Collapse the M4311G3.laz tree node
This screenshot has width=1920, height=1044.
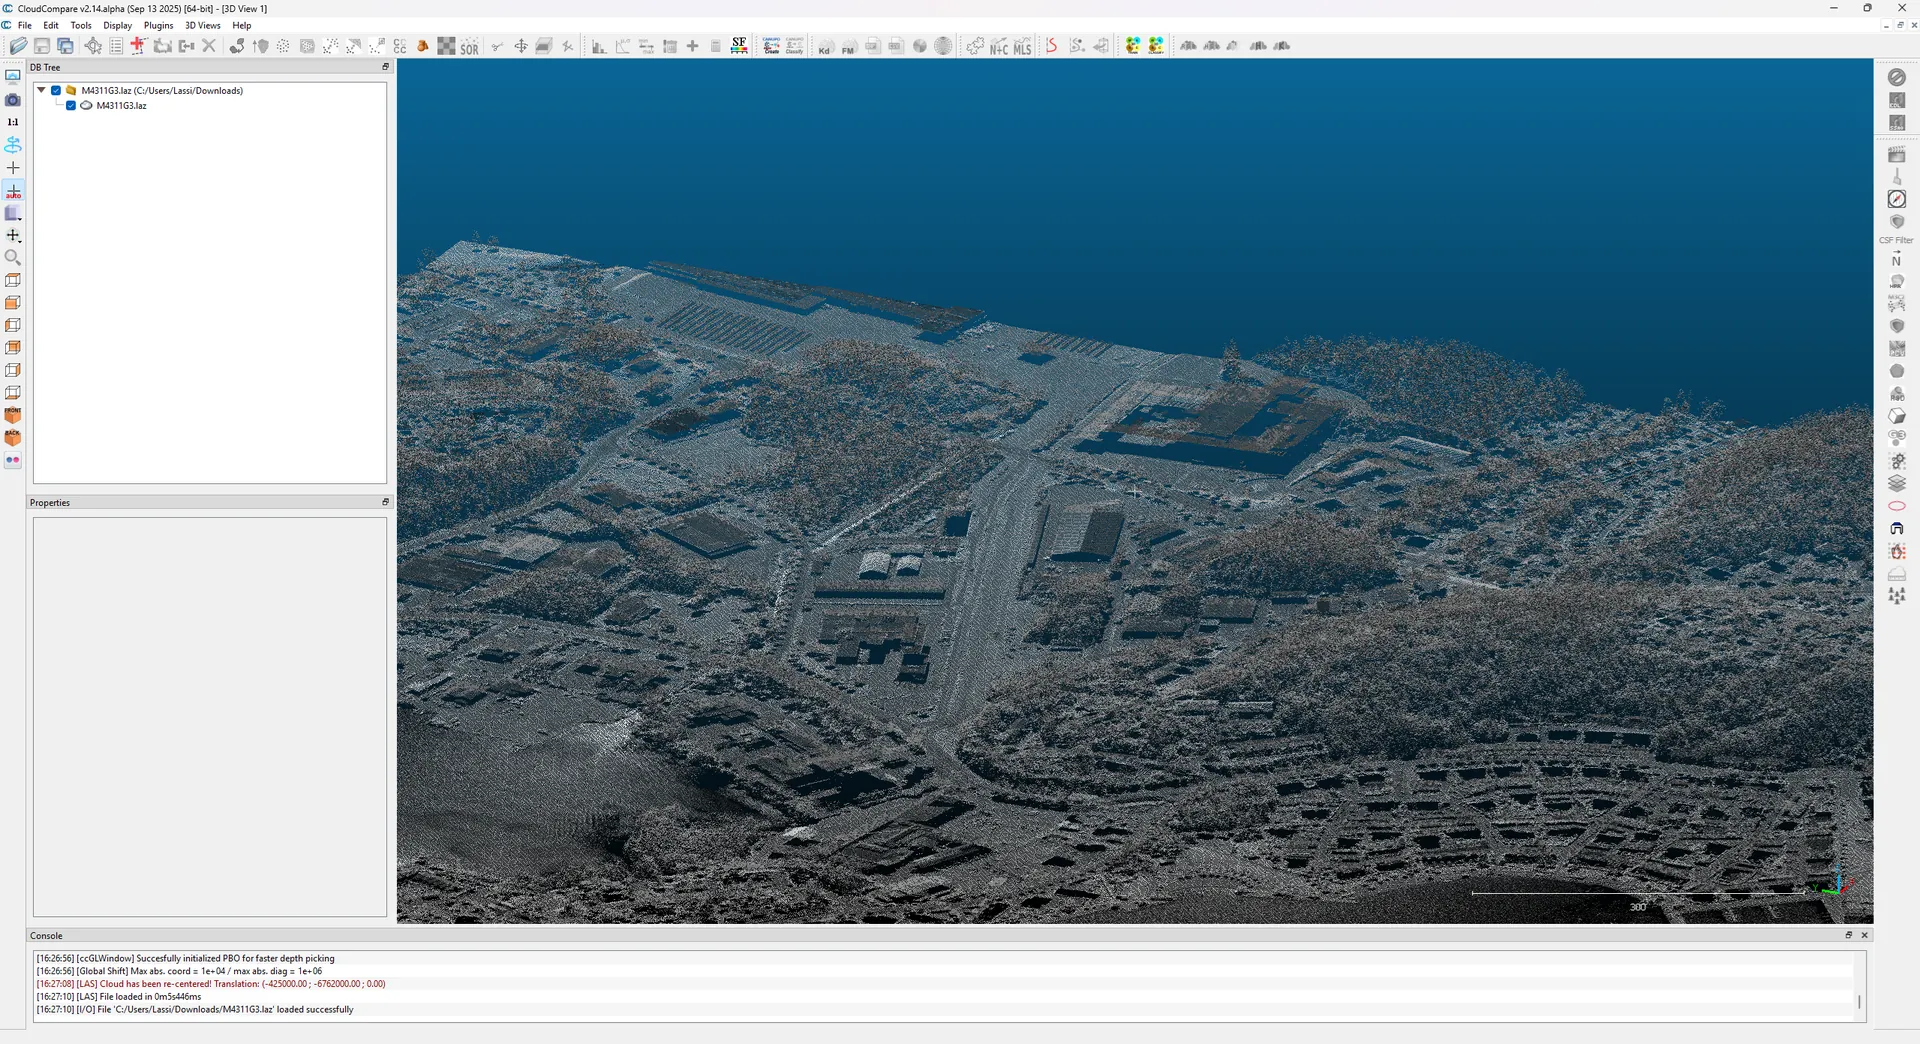(x=41, y=90)
